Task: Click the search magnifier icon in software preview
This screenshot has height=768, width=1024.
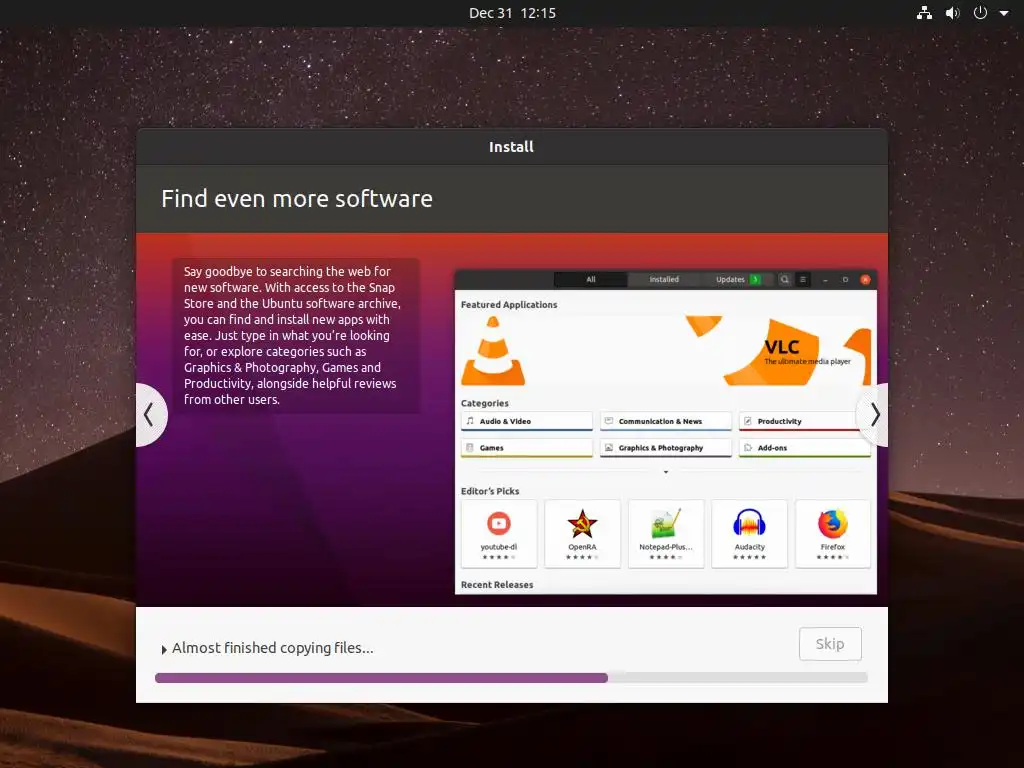Action: pos(784,280)
